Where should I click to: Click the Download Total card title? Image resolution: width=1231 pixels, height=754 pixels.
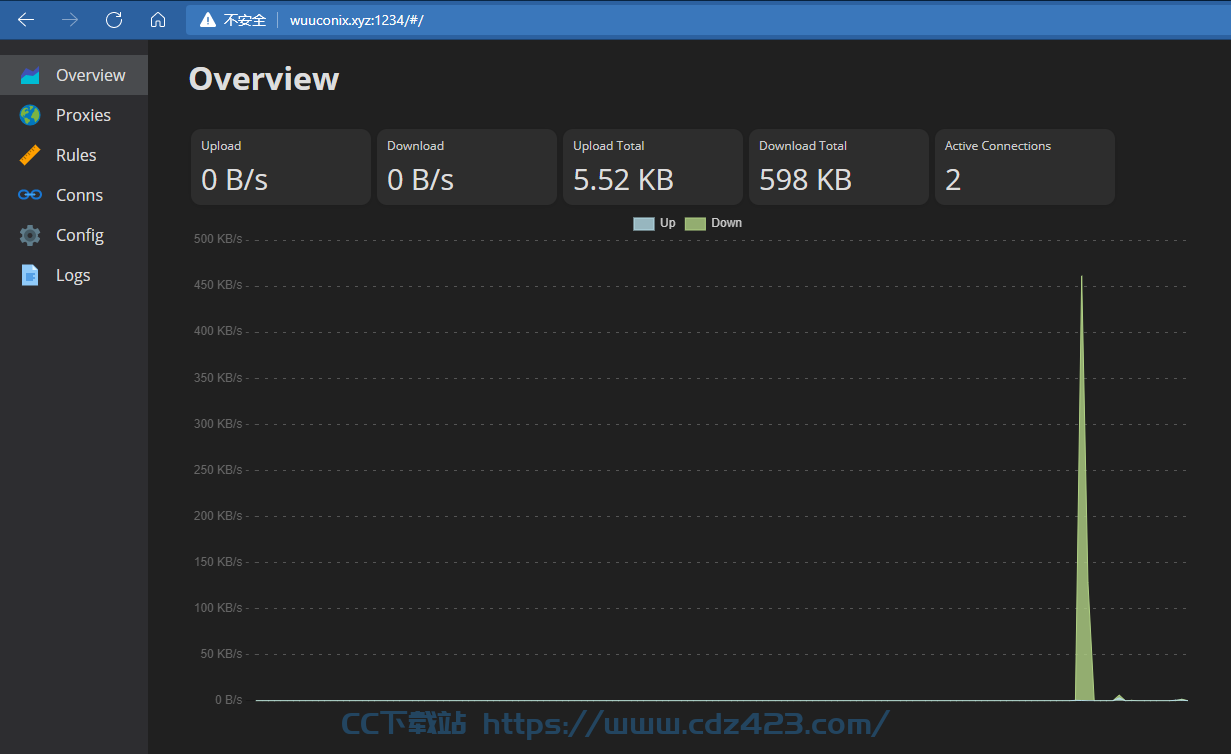tap(803, 146)
